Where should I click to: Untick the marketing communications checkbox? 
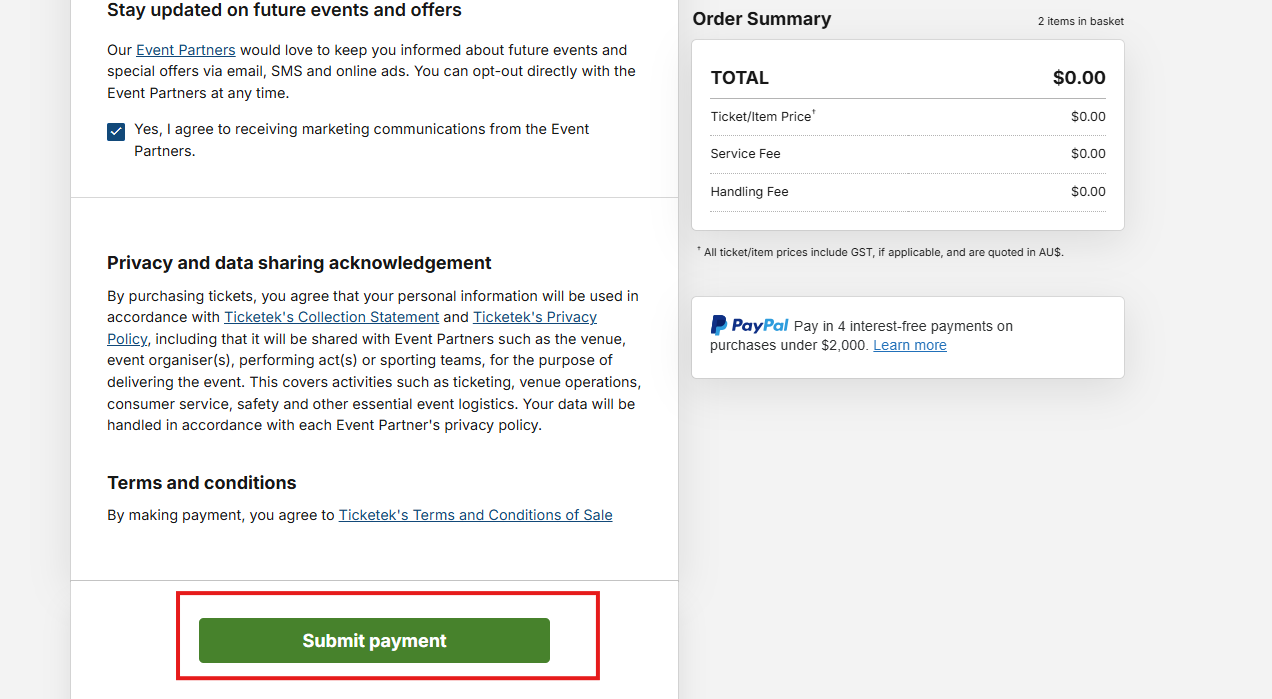tap(116, 131)
